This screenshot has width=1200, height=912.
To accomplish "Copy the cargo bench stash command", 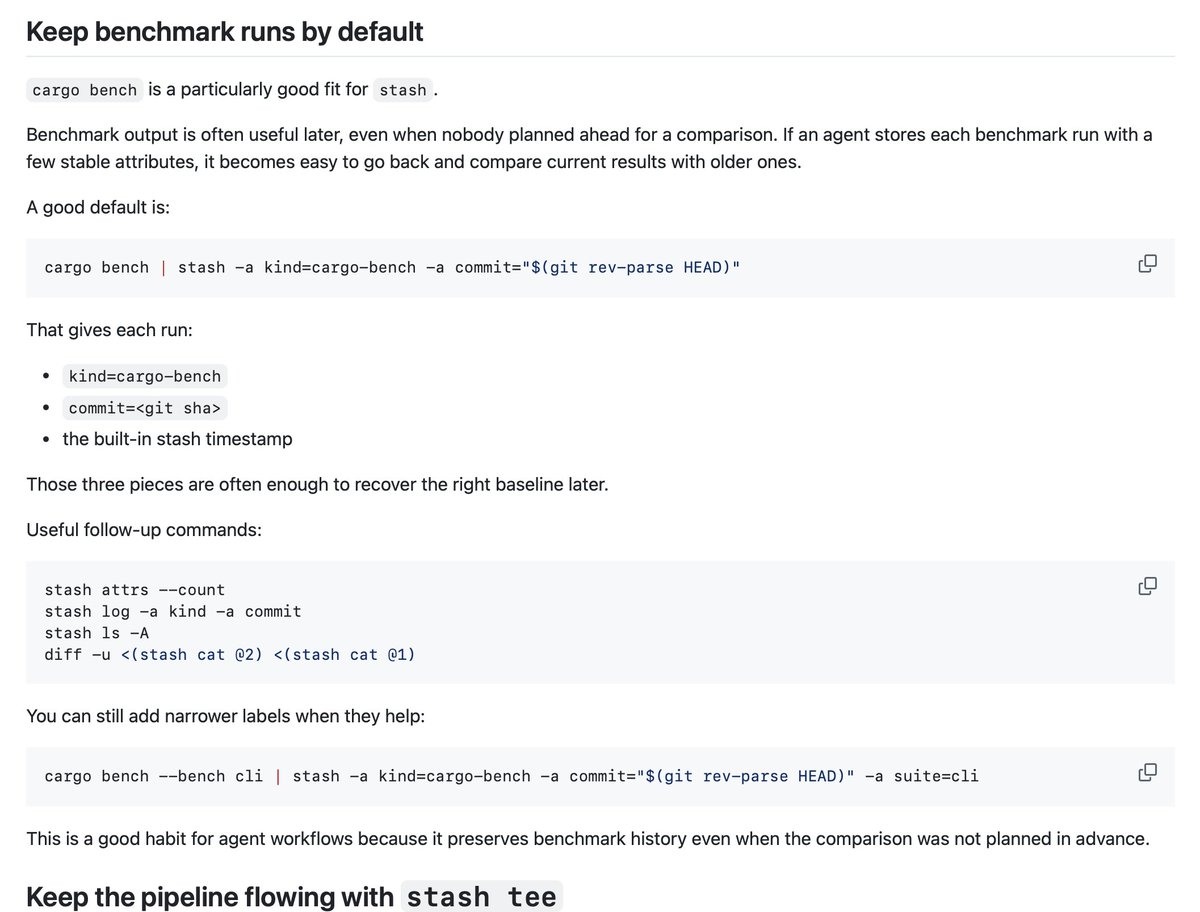I will click(1147, 264).
